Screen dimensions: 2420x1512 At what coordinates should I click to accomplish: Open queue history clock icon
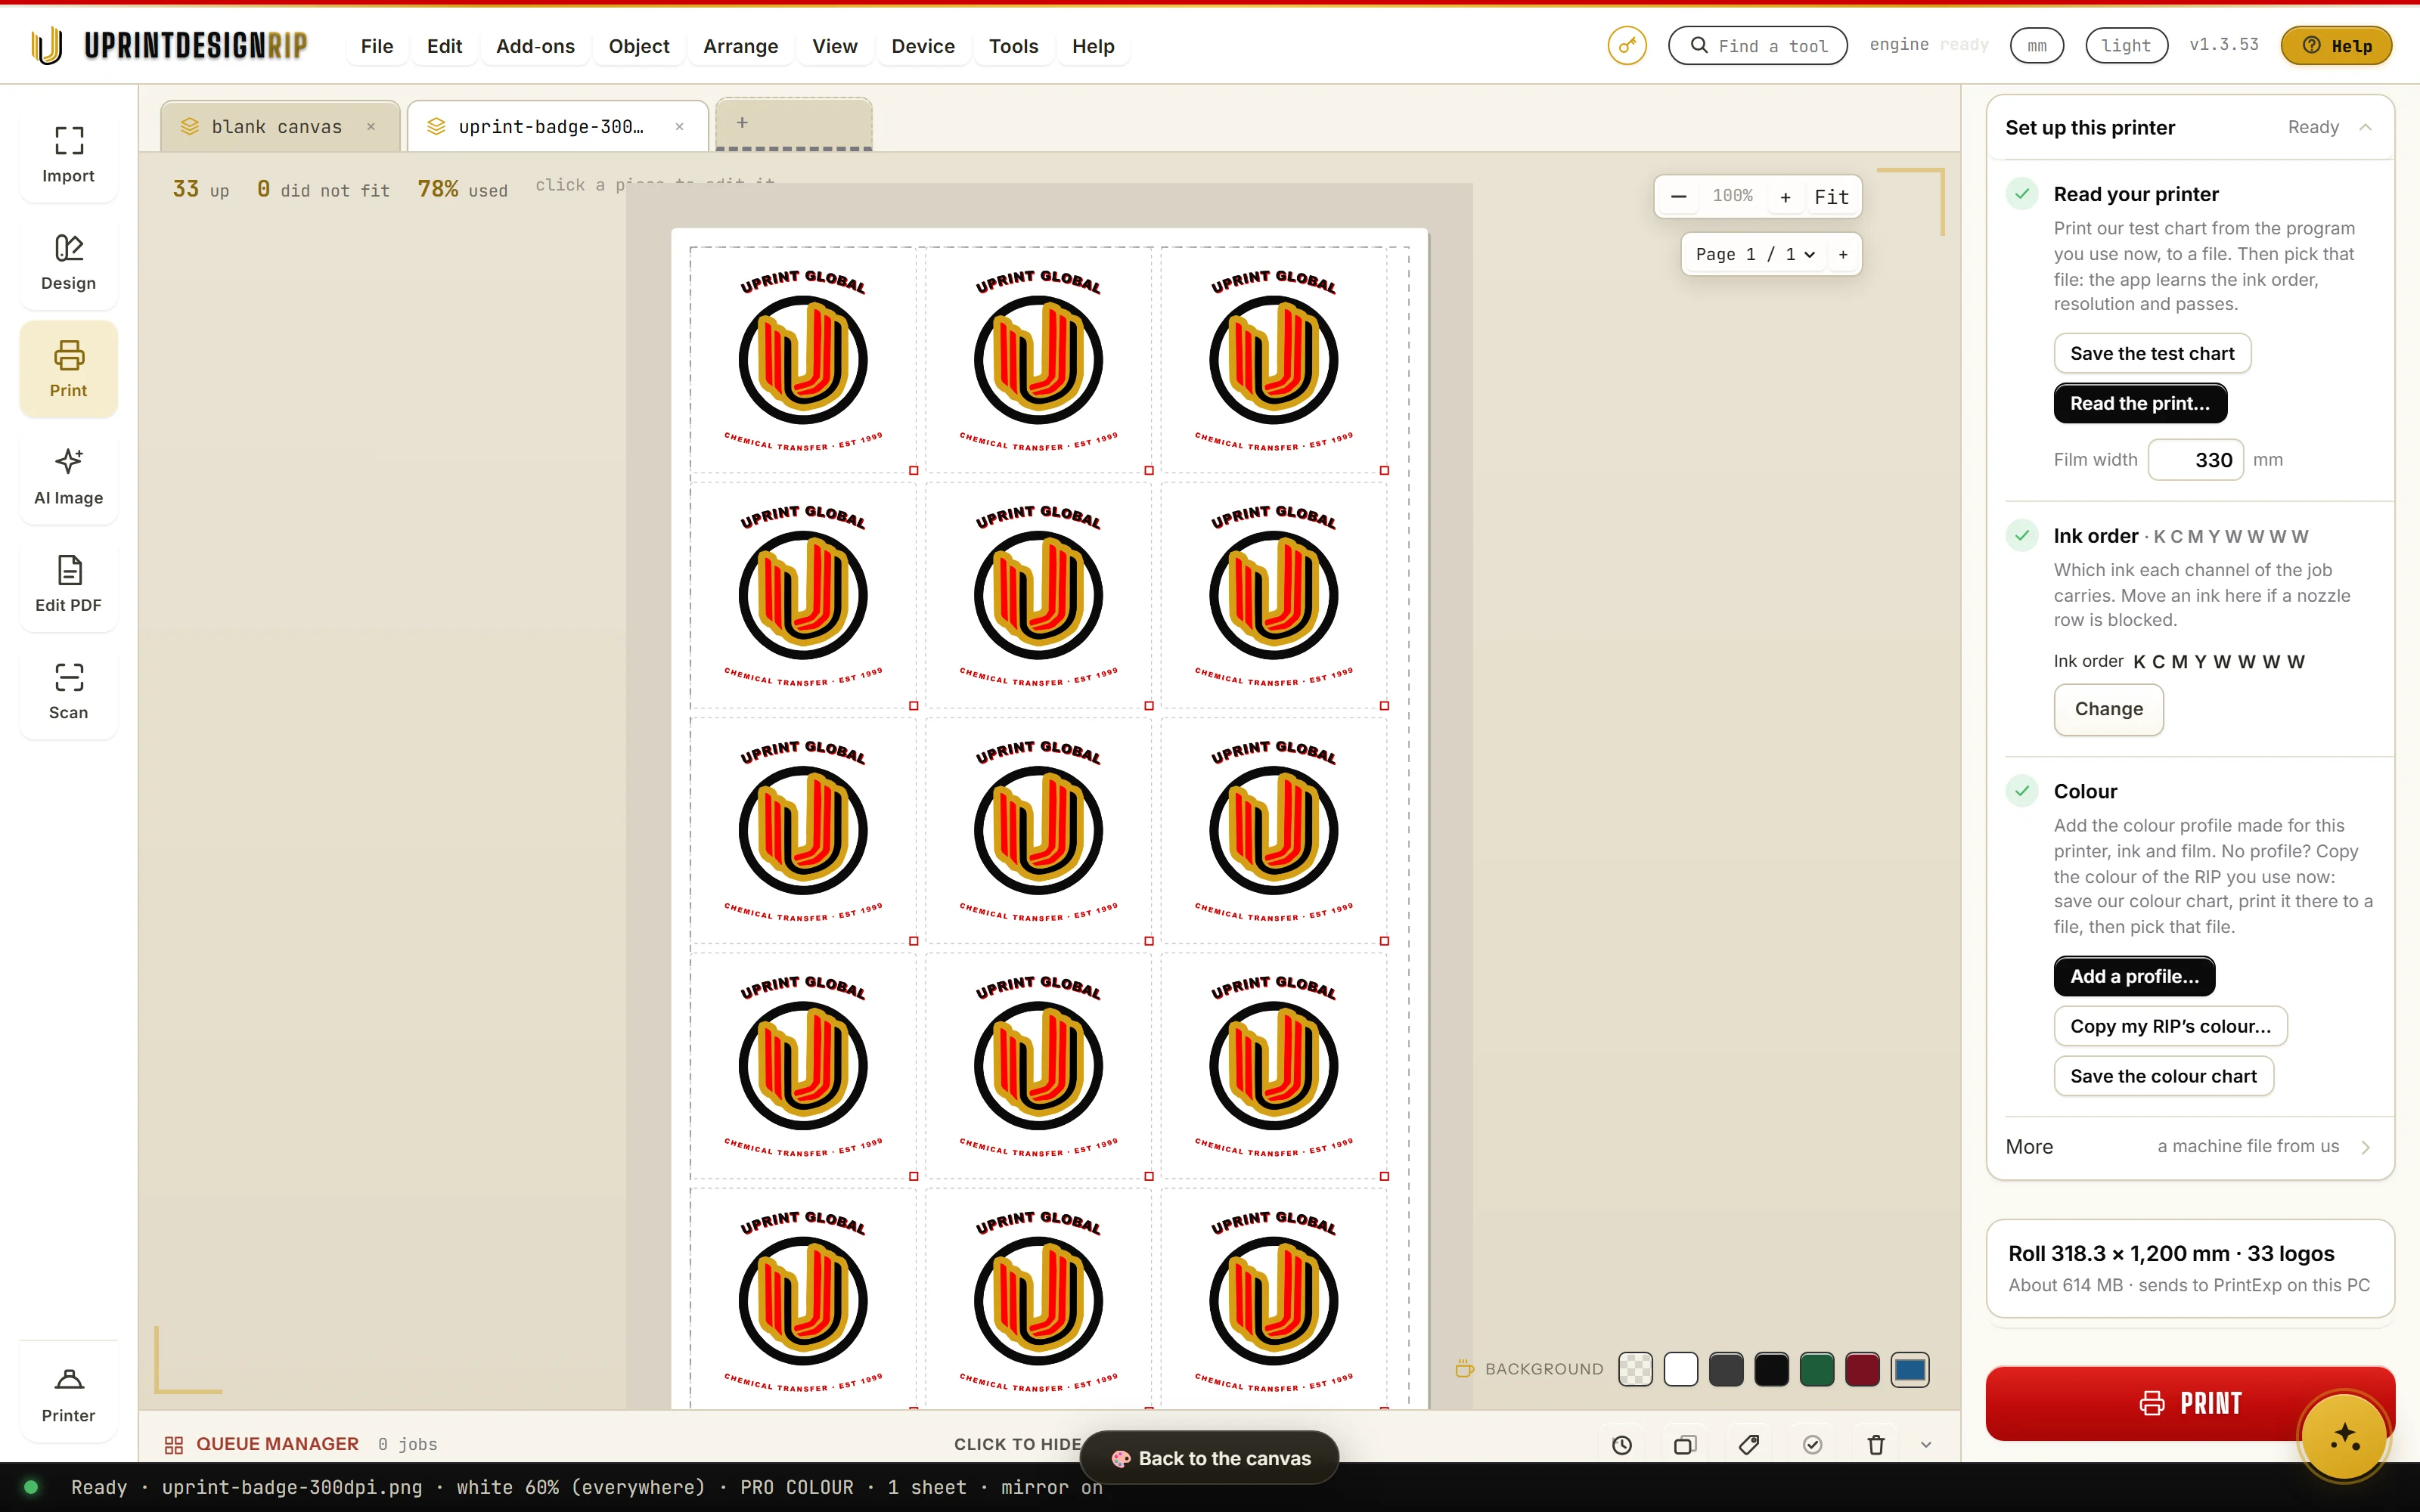(x=1622, y=1444)
